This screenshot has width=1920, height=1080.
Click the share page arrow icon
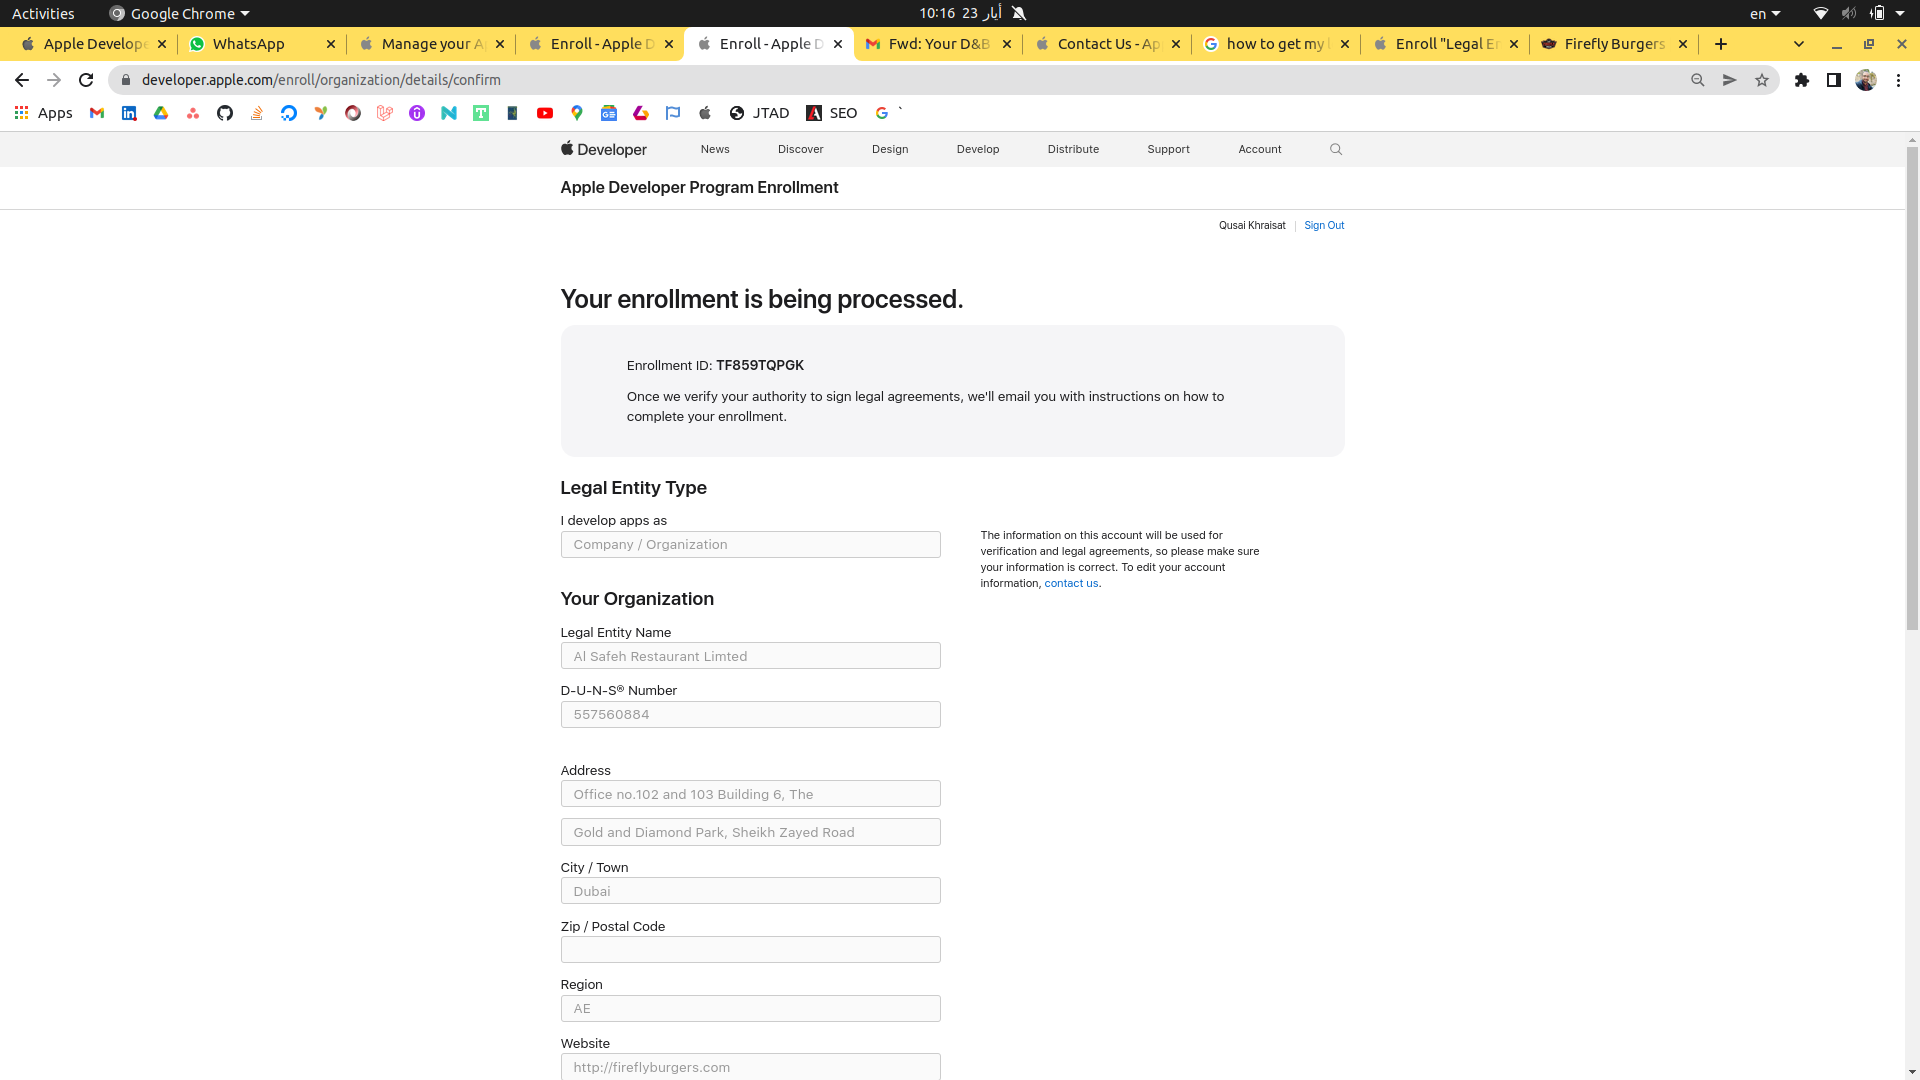point(1730,80)
